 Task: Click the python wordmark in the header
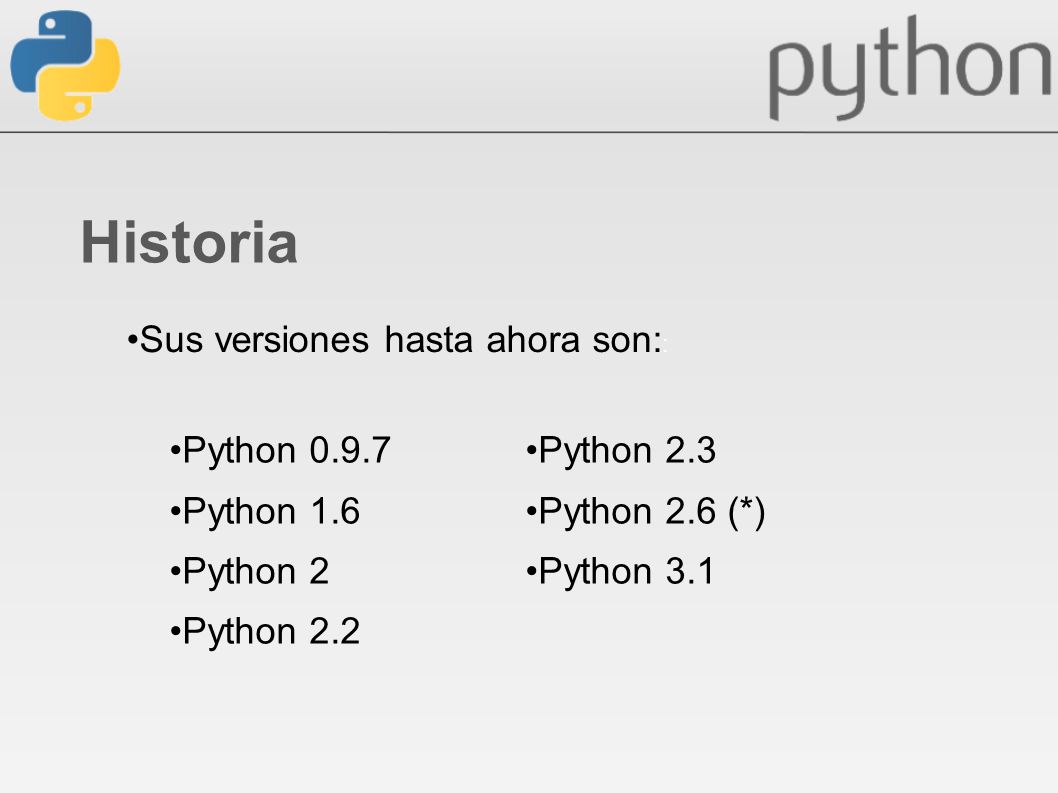point(910,68)
